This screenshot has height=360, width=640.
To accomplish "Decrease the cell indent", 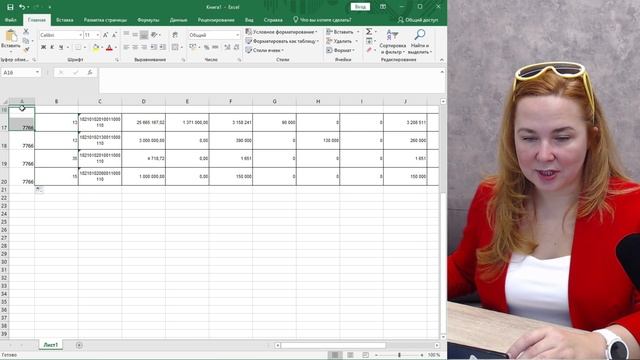I will [154, 47].
